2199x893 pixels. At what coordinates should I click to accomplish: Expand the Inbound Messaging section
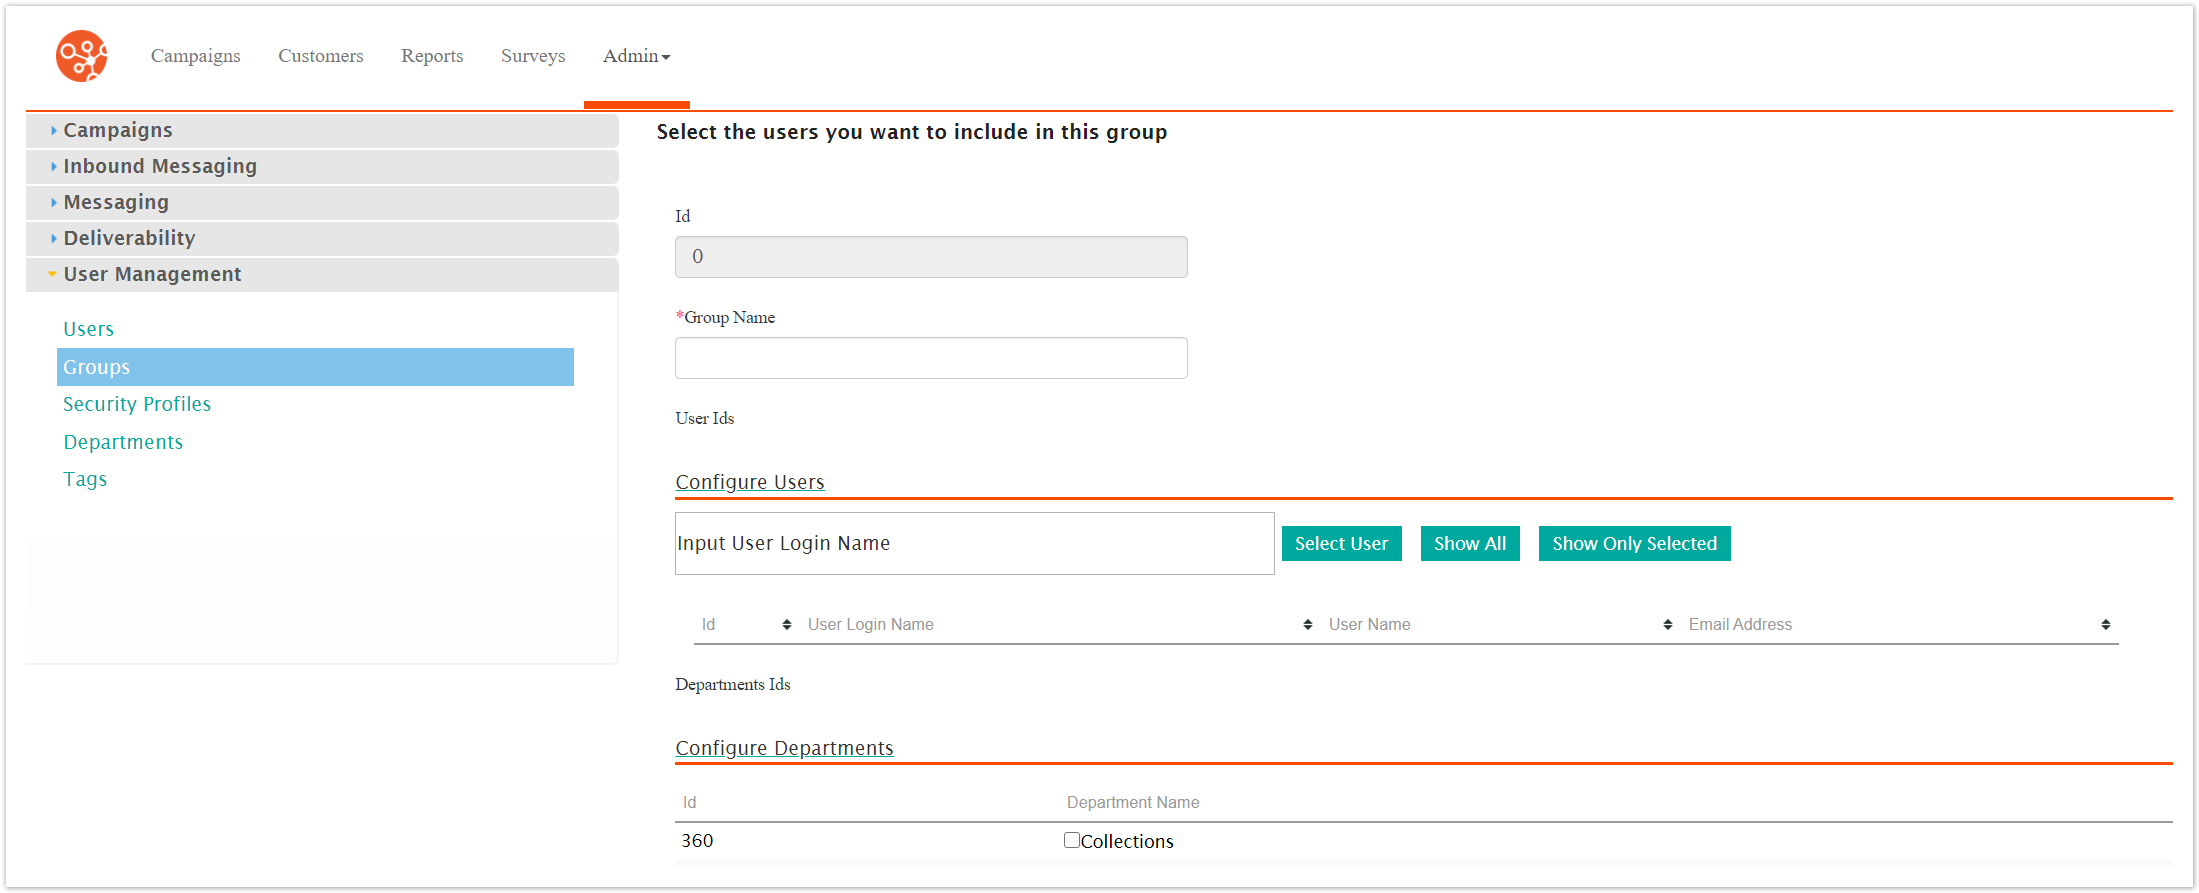point(159,167)
